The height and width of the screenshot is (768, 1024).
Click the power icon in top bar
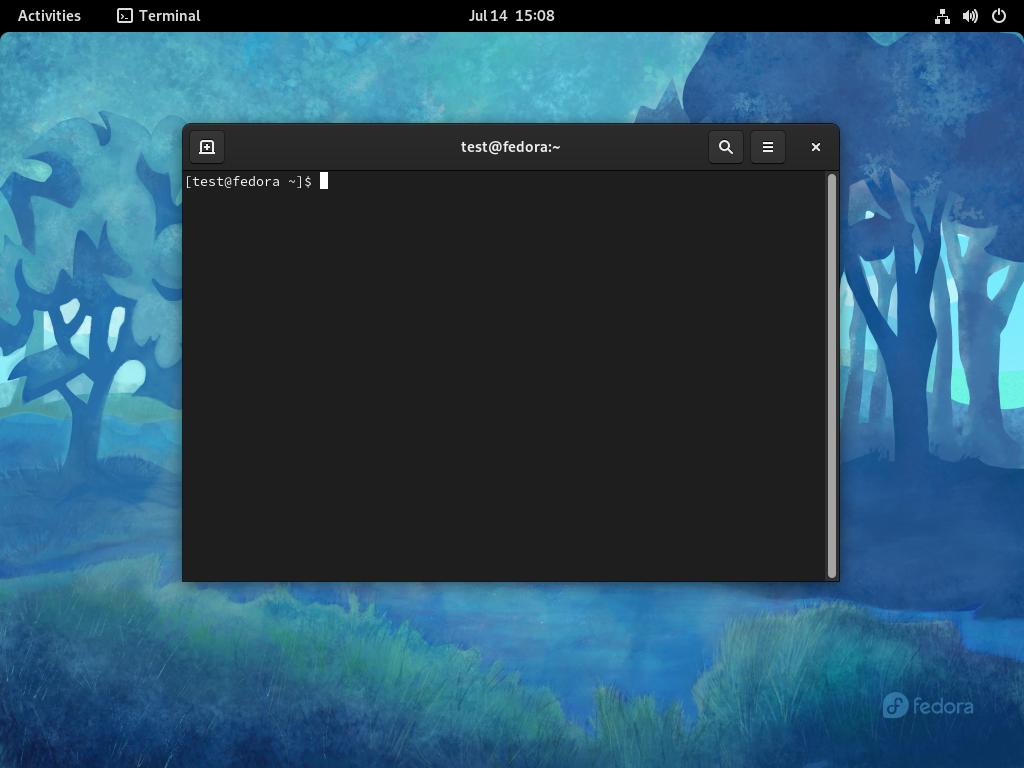(x=999, y=16)
